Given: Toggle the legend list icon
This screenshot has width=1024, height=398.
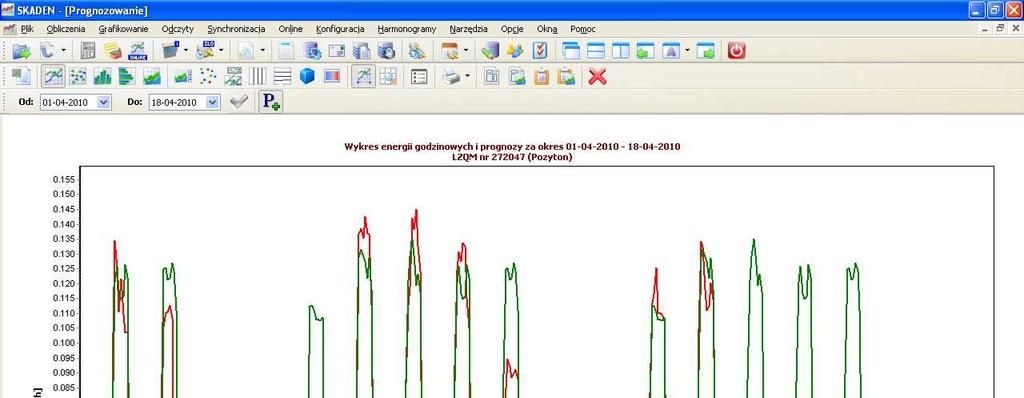Looking at the screenshot, I should [x=419, y=76].
